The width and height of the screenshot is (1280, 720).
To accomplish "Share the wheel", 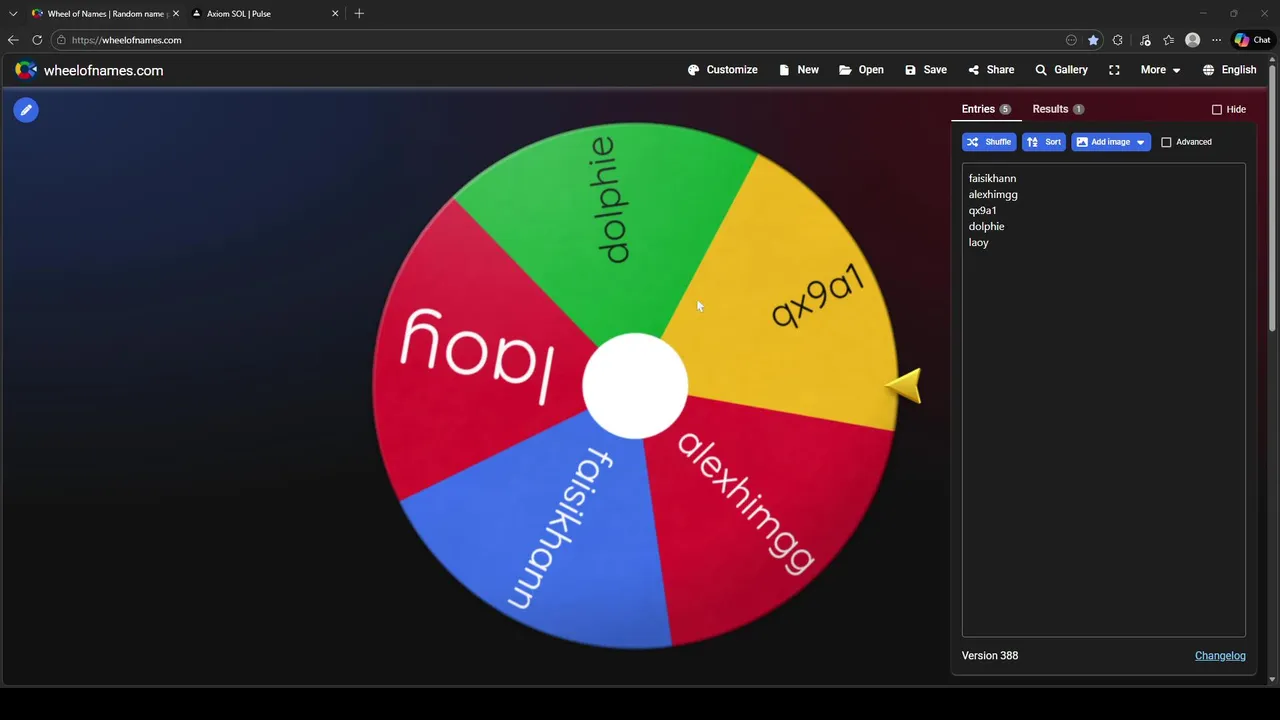I will coord(991,70).
